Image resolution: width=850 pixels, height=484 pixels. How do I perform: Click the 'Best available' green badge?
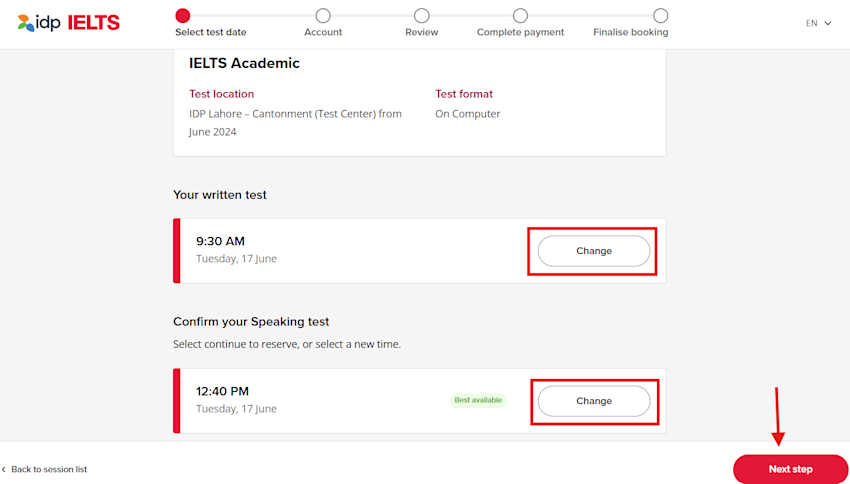(478, 400)
